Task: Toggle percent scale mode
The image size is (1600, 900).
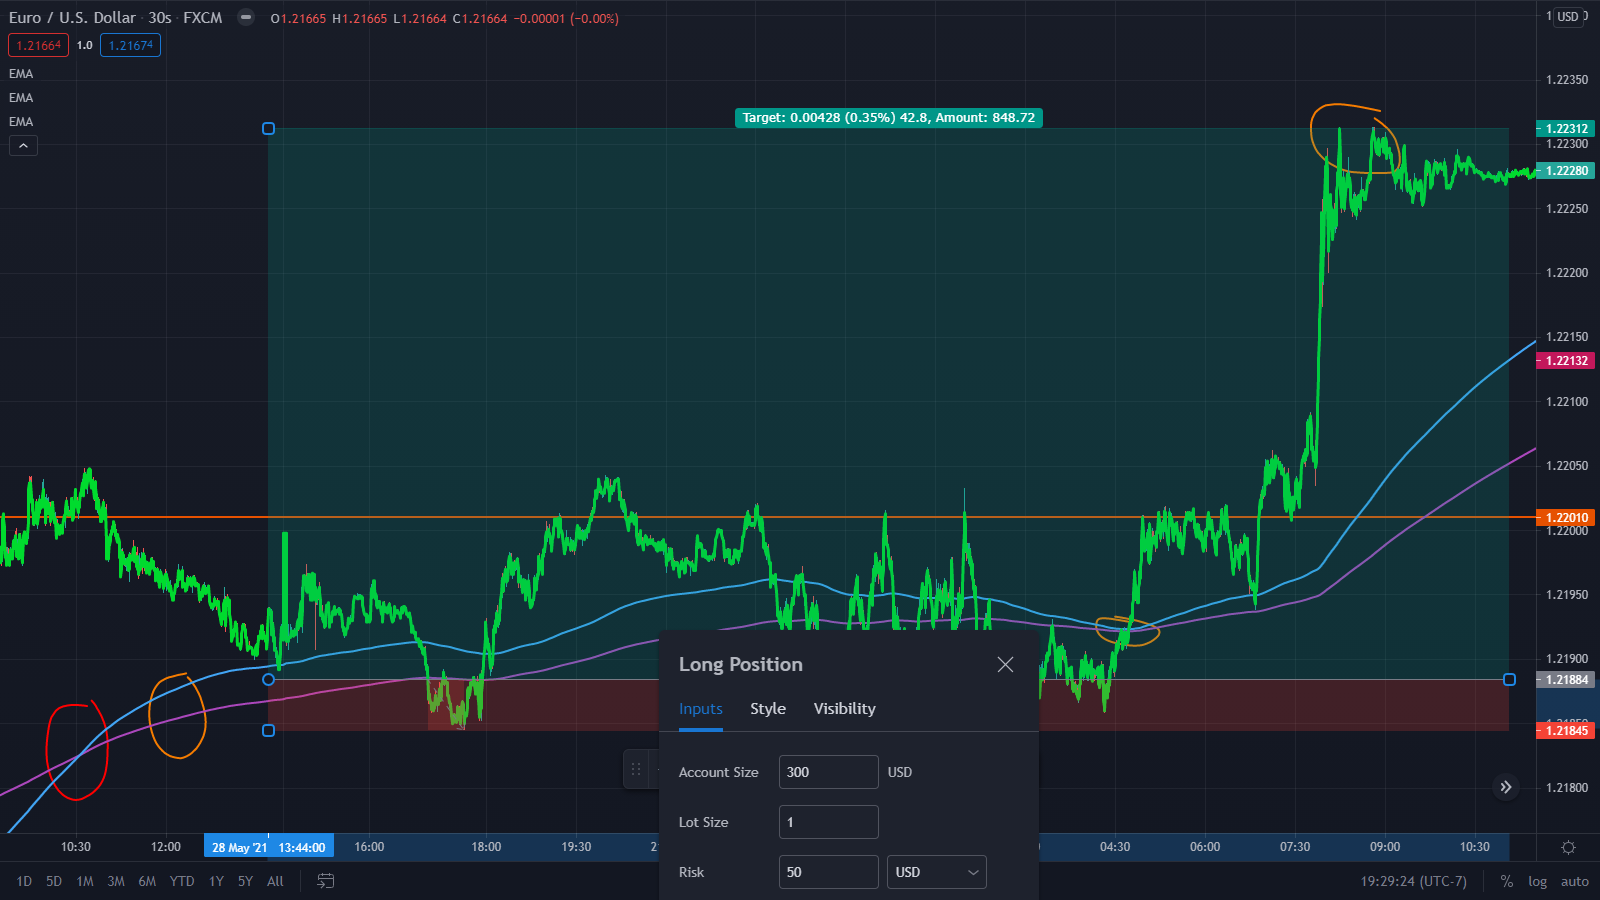Action: tap(1506, 881)
